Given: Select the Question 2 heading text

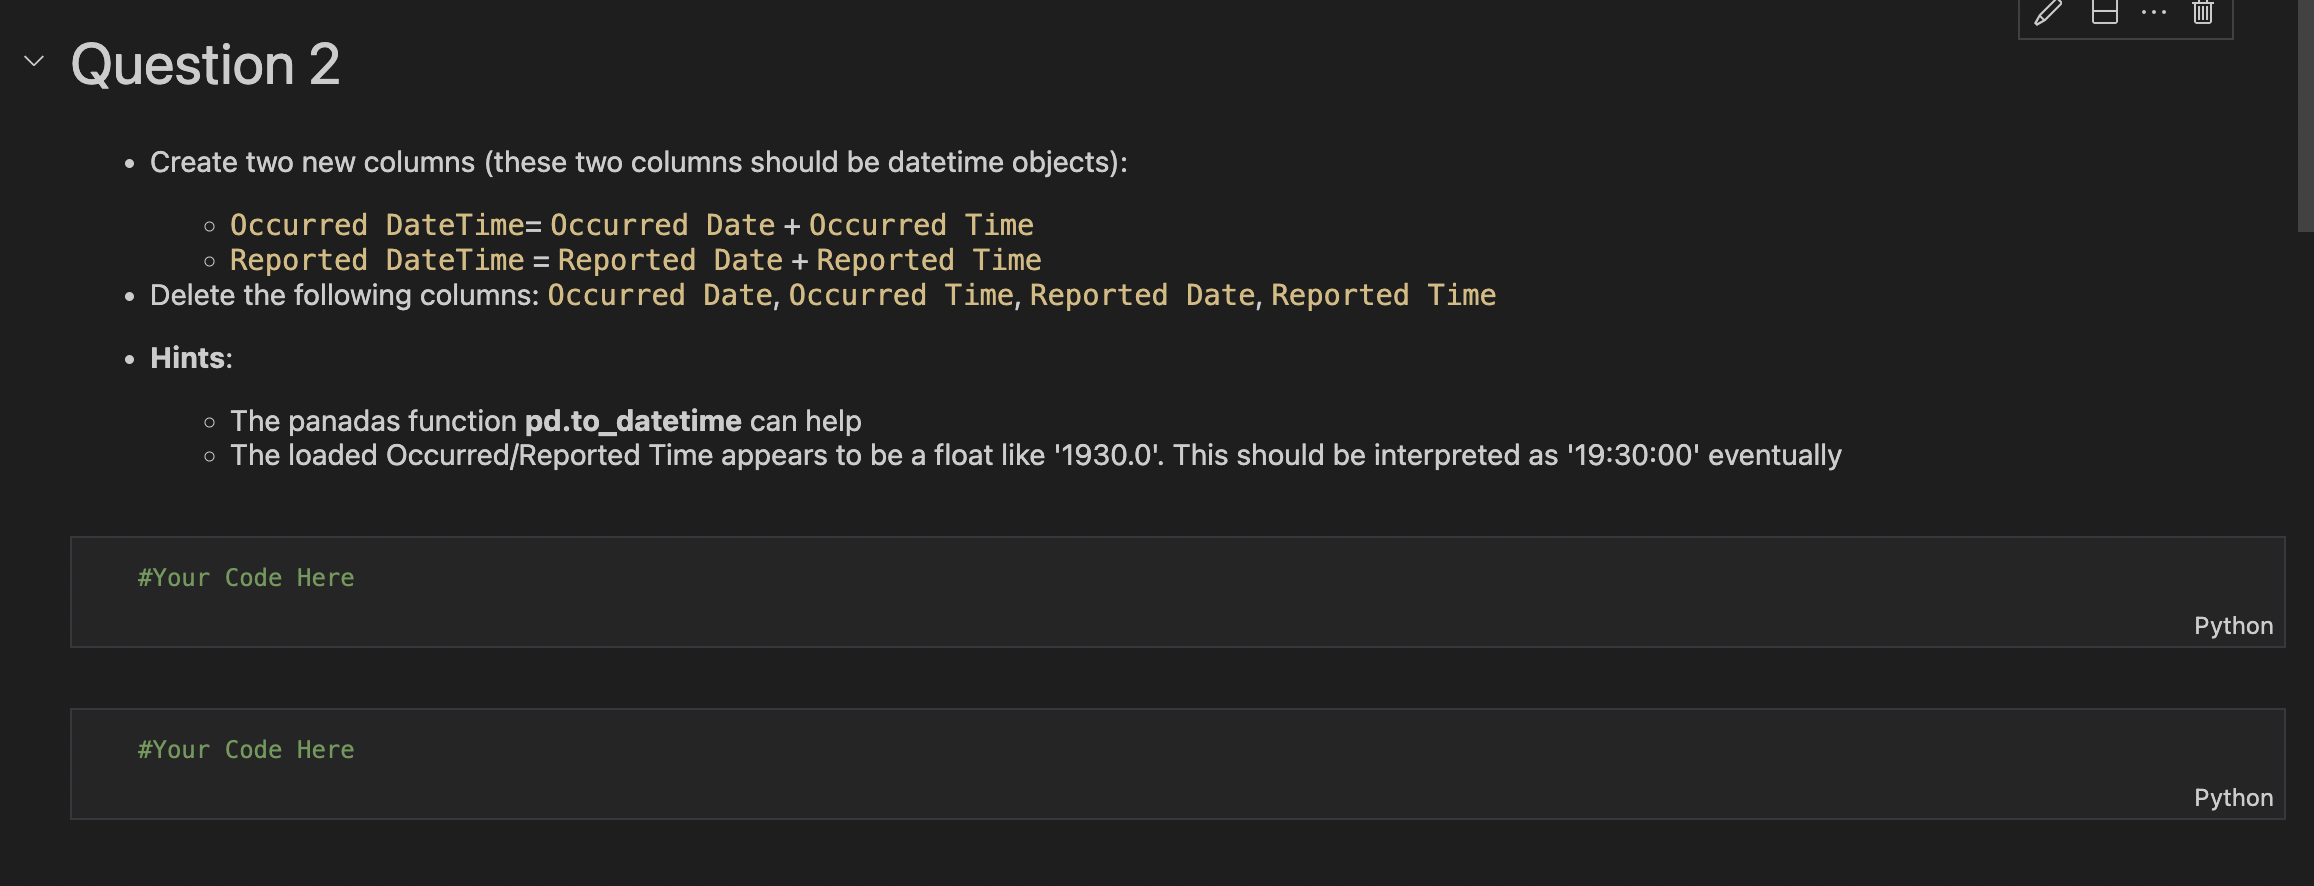Looking at the screenshot, I should (x=205, y=64).
